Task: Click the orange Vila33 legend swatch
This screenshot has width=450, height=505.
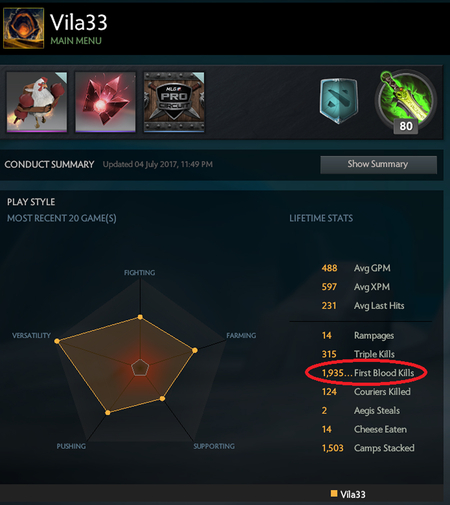Action: pyautogui.click(x=334, y=493)
